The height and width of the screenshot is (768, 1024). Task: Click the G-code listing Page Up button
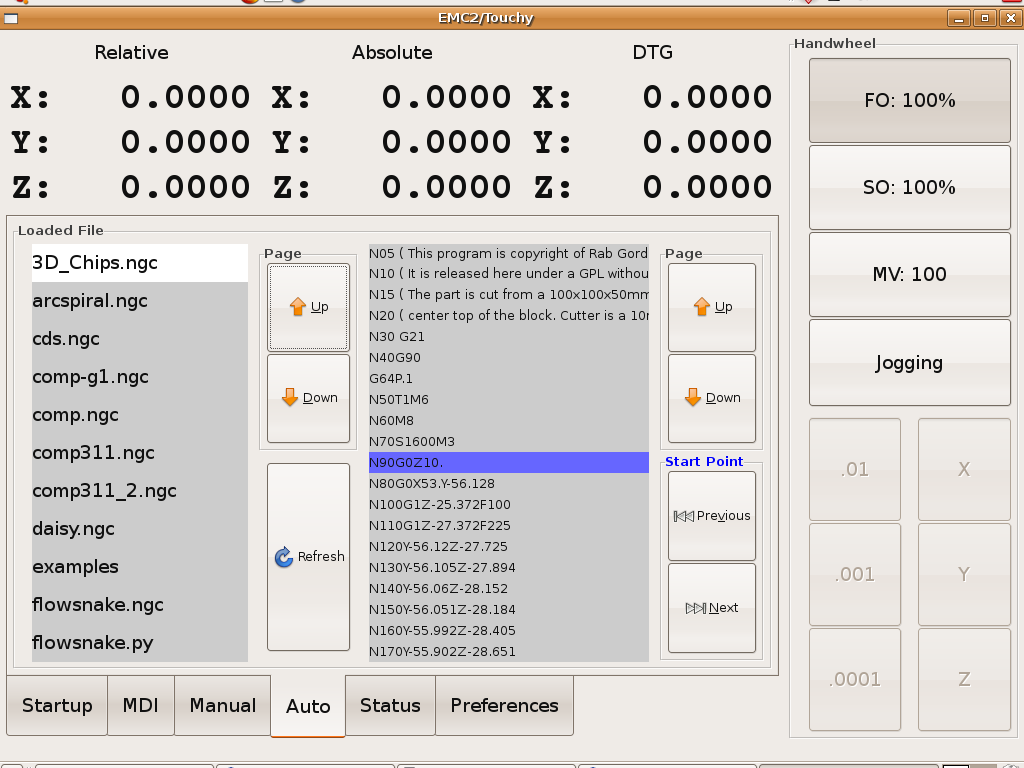coord(712,307)
